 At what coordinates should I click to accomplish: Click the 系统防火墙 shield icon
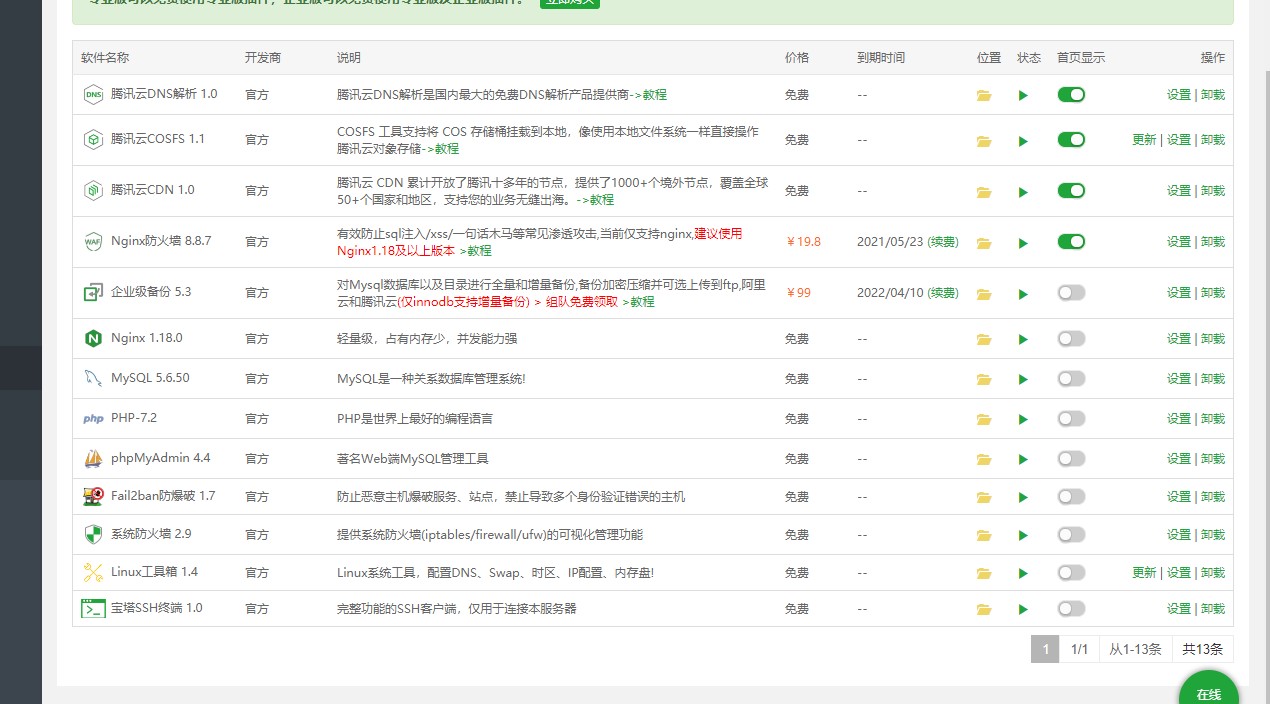click(x=93, y=534)
